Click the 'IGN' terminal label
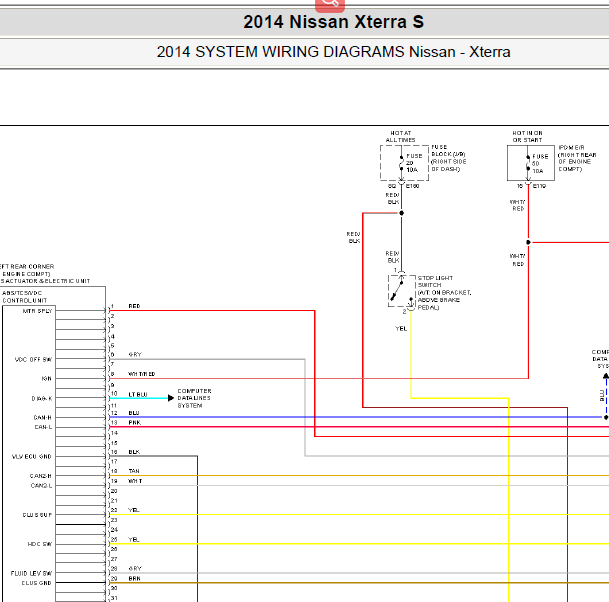This screenshot has width=609, height=602. pyautogui.click(x=47, y=379)
